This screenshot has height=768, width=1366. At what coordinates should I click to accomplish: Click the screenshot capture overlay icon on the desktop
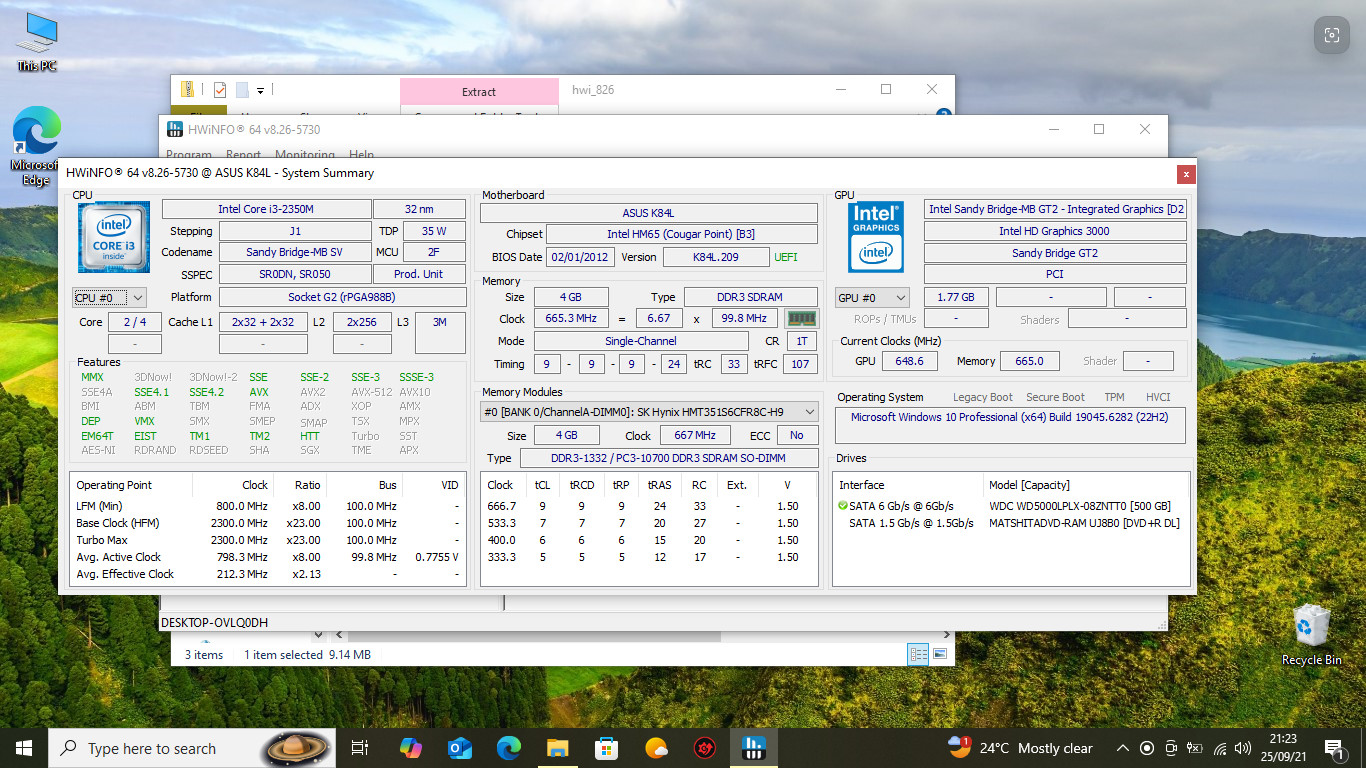pos(1331,35)
